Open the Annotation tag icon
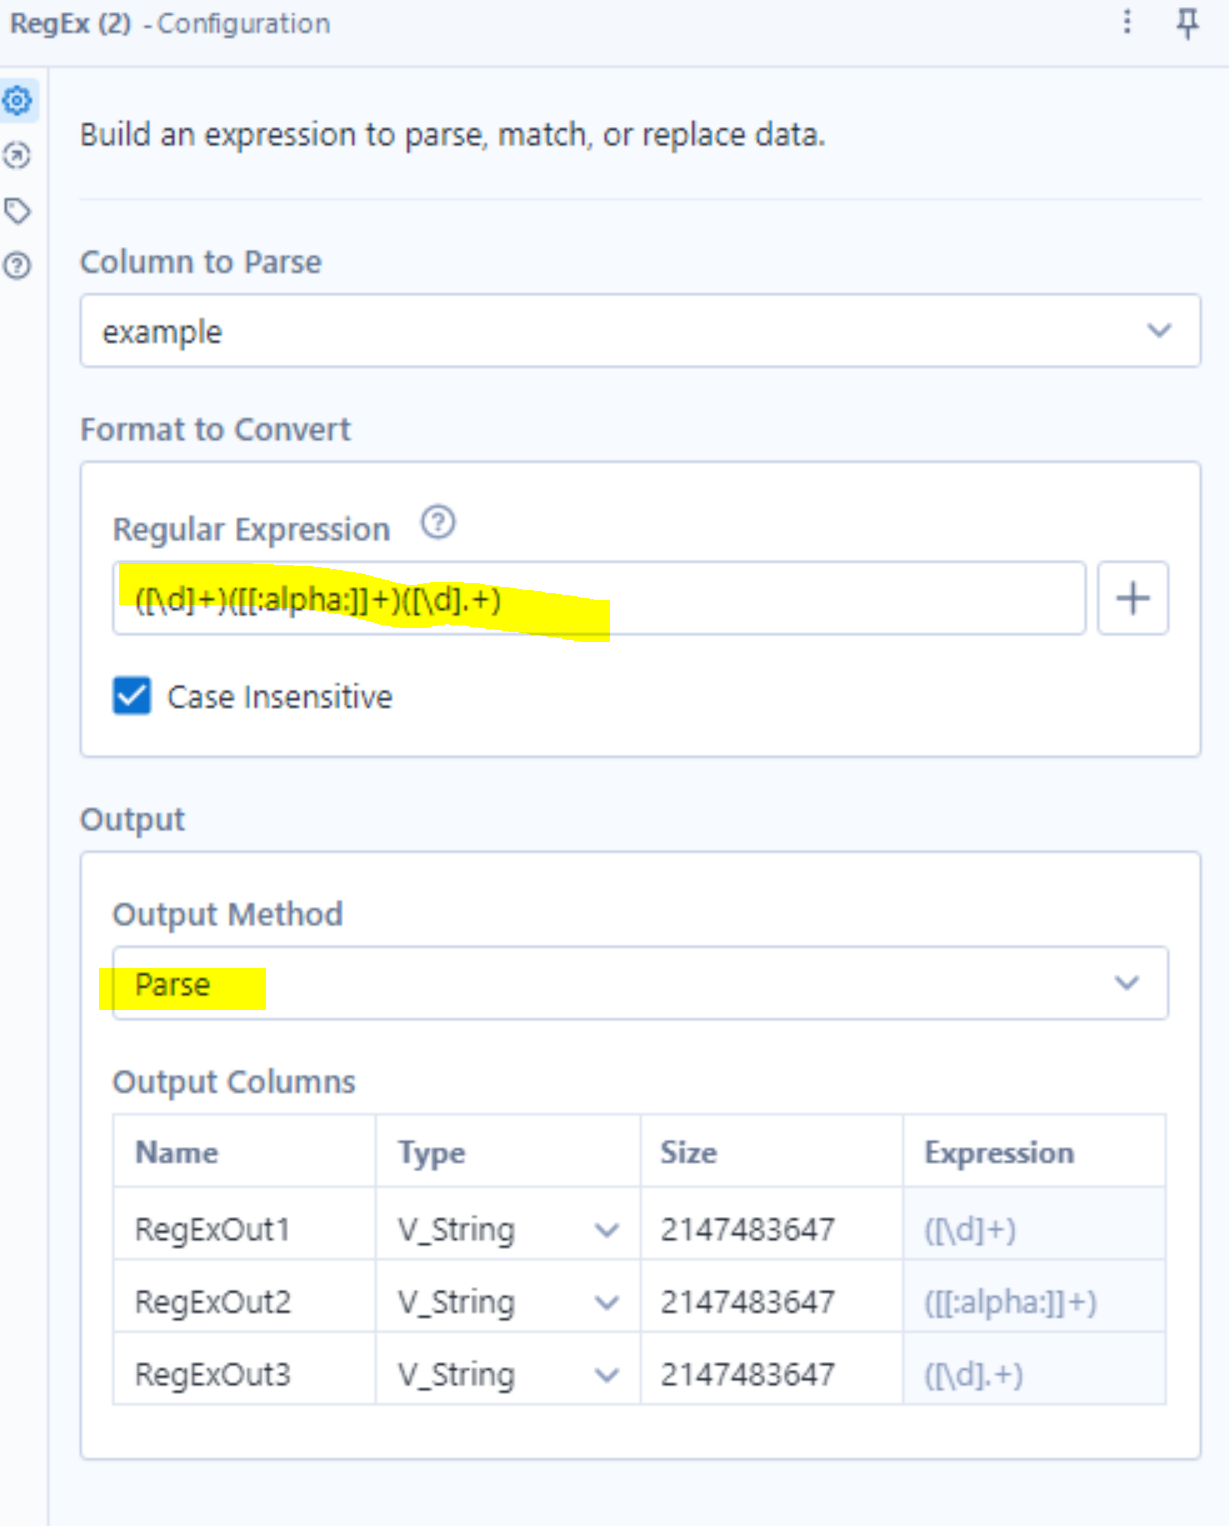The width and height of the screenshot is (1229, 1526). click(x=18, y=211)
